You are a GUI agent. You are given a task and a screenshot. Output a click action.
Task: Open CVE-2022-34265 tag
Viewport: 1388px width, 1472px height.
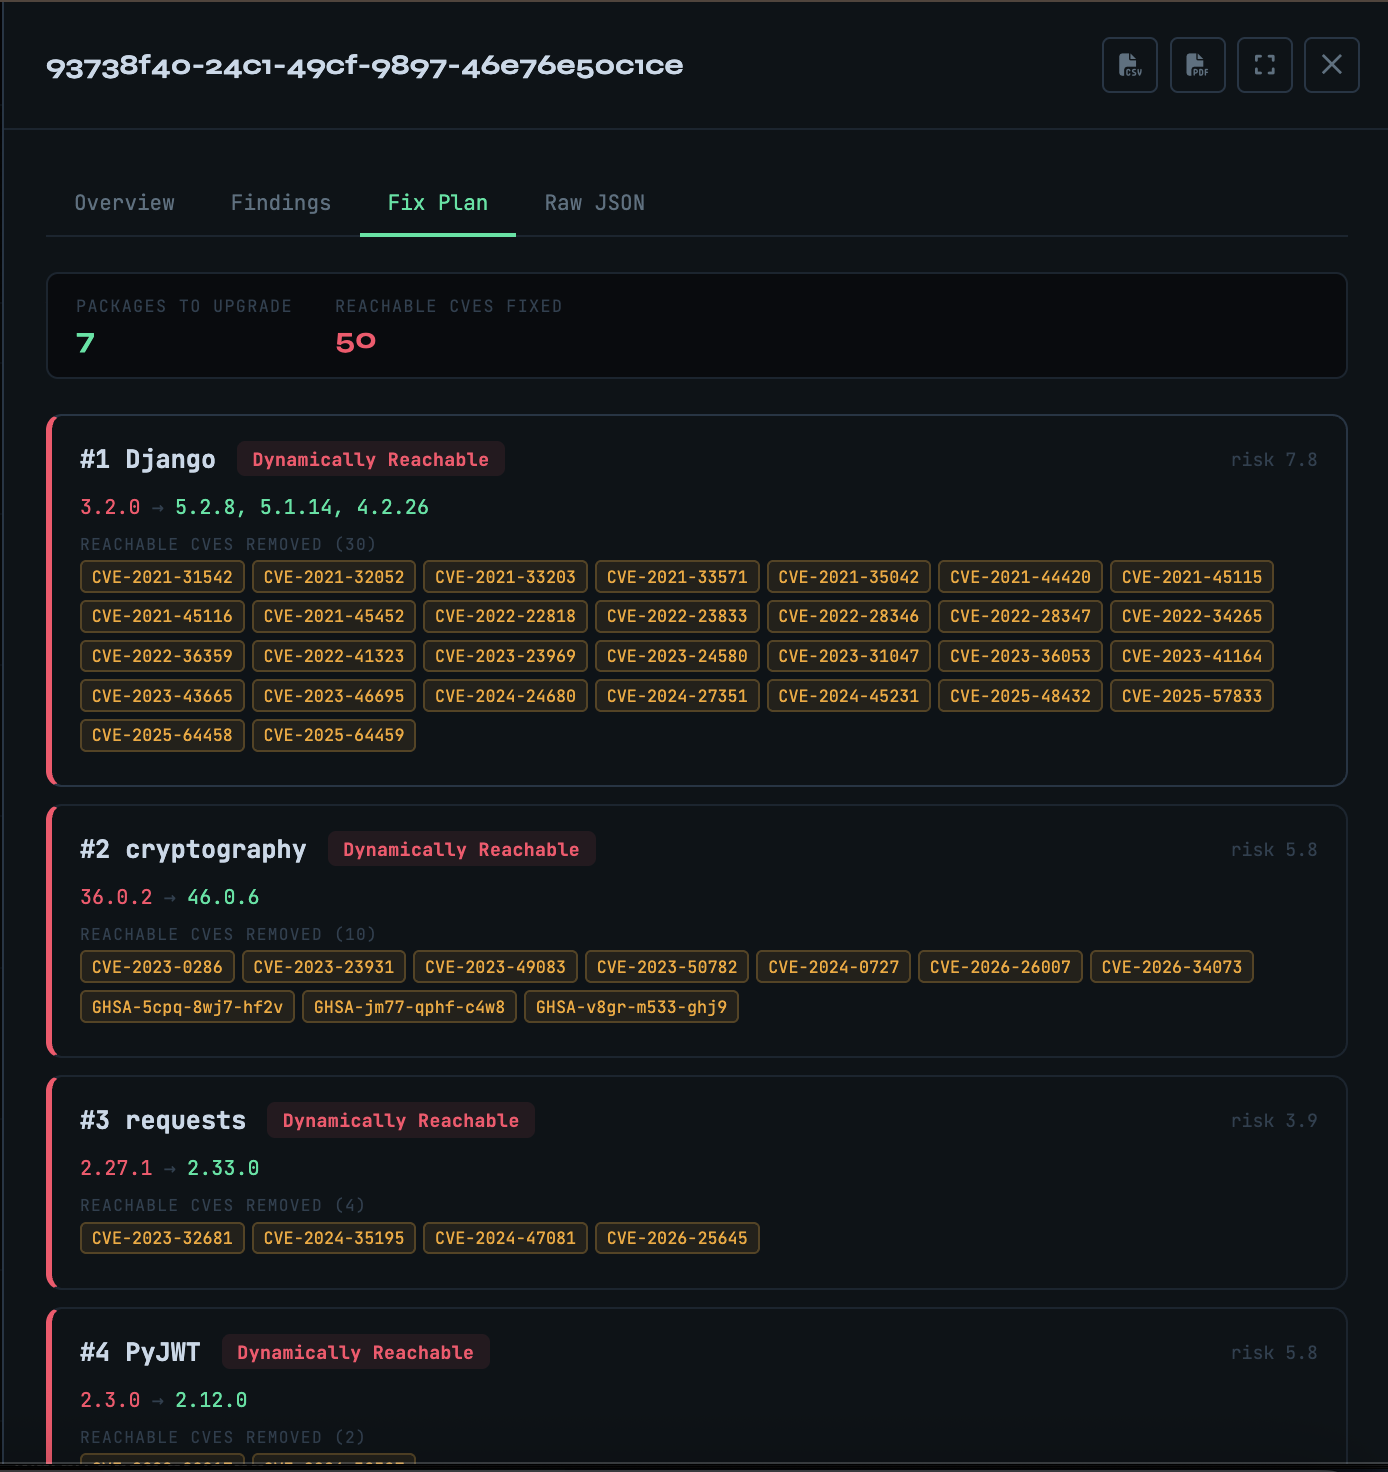point(1192,616)
